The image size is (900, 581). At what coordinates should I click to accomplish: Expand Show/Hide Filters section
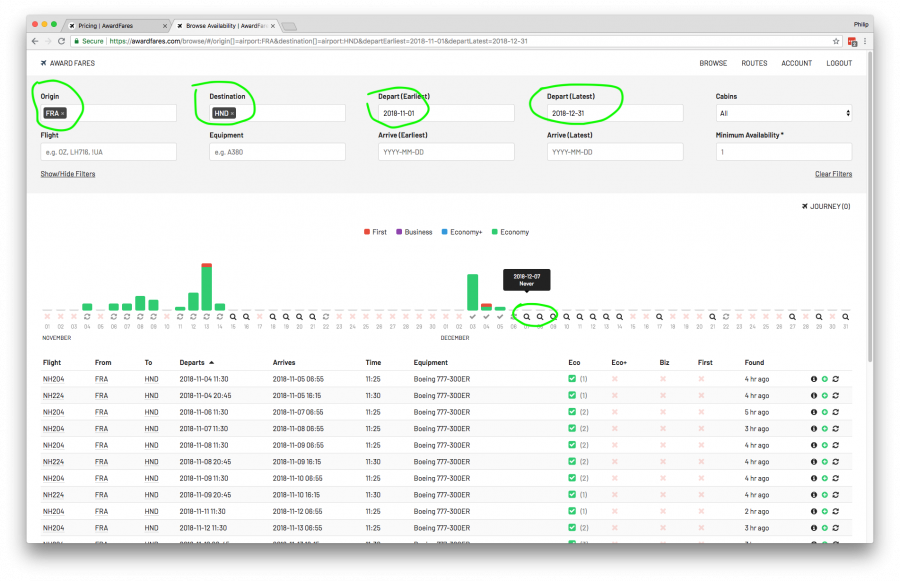point(68,174)
